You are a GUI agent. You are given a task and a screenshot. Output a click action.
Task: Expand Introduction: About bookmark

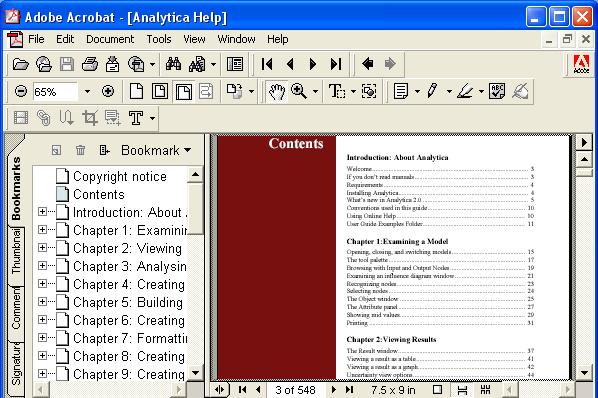tap(42, 212)
